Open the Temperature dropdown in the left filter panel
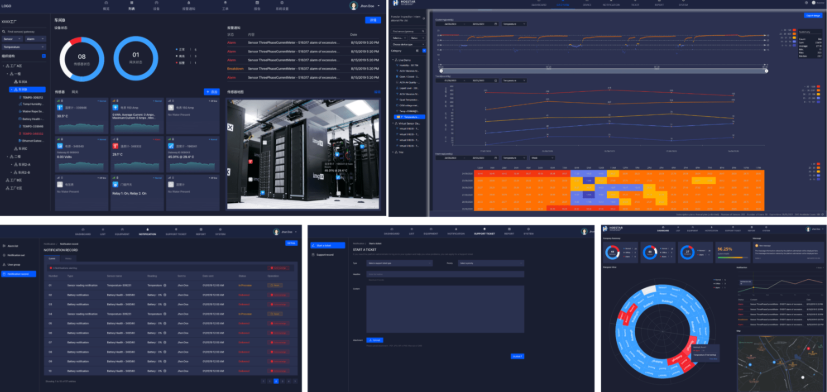The image size is (827, 392). (x=24, y=46)
